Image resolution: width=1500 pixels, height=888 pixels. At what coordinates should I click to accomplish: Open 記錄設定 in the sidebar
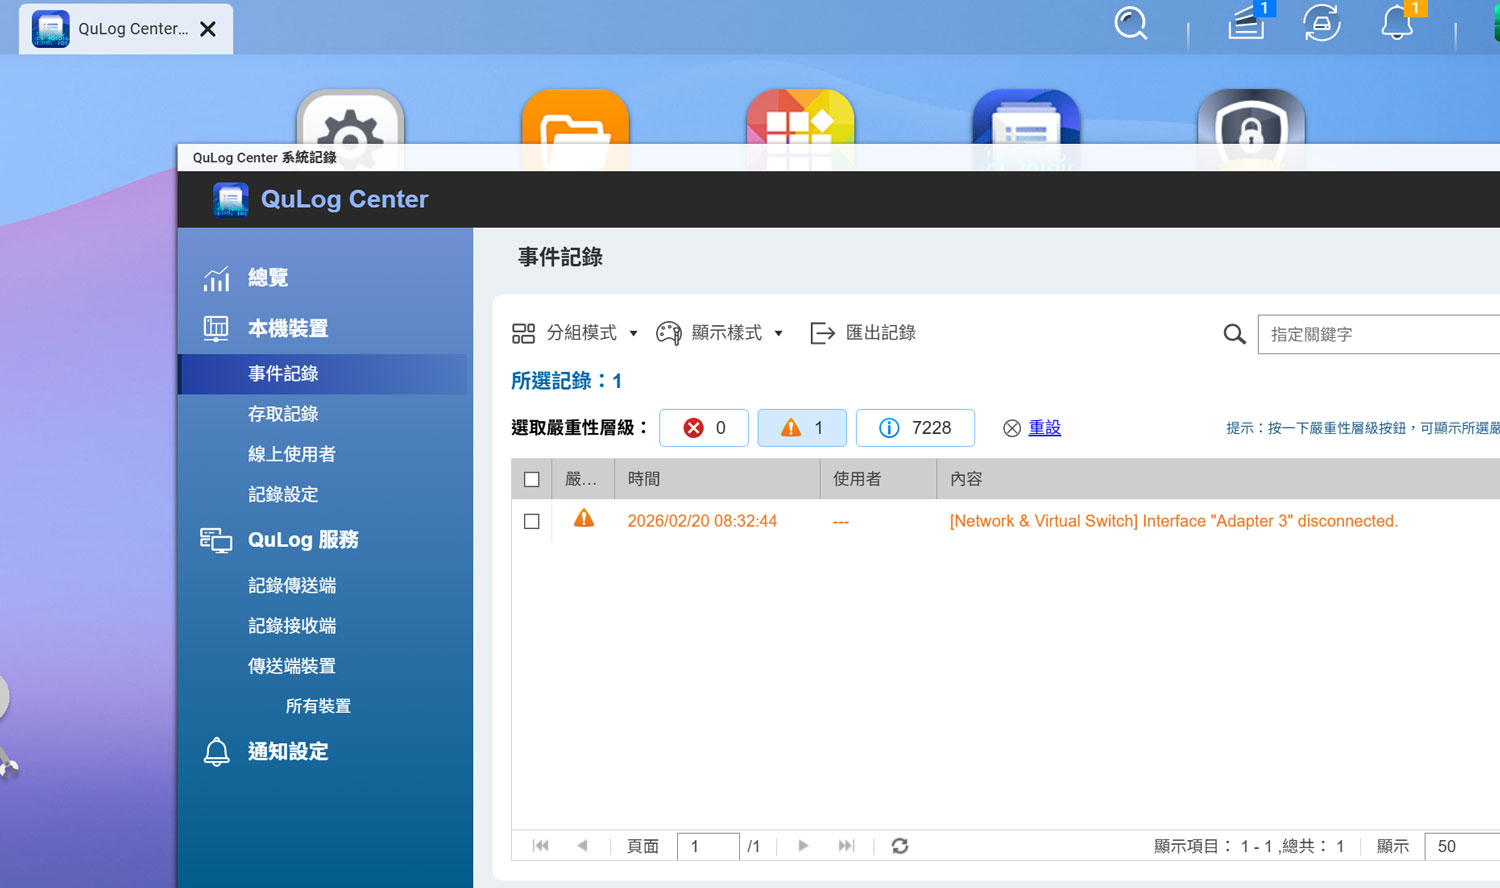[x=283, y=494]
